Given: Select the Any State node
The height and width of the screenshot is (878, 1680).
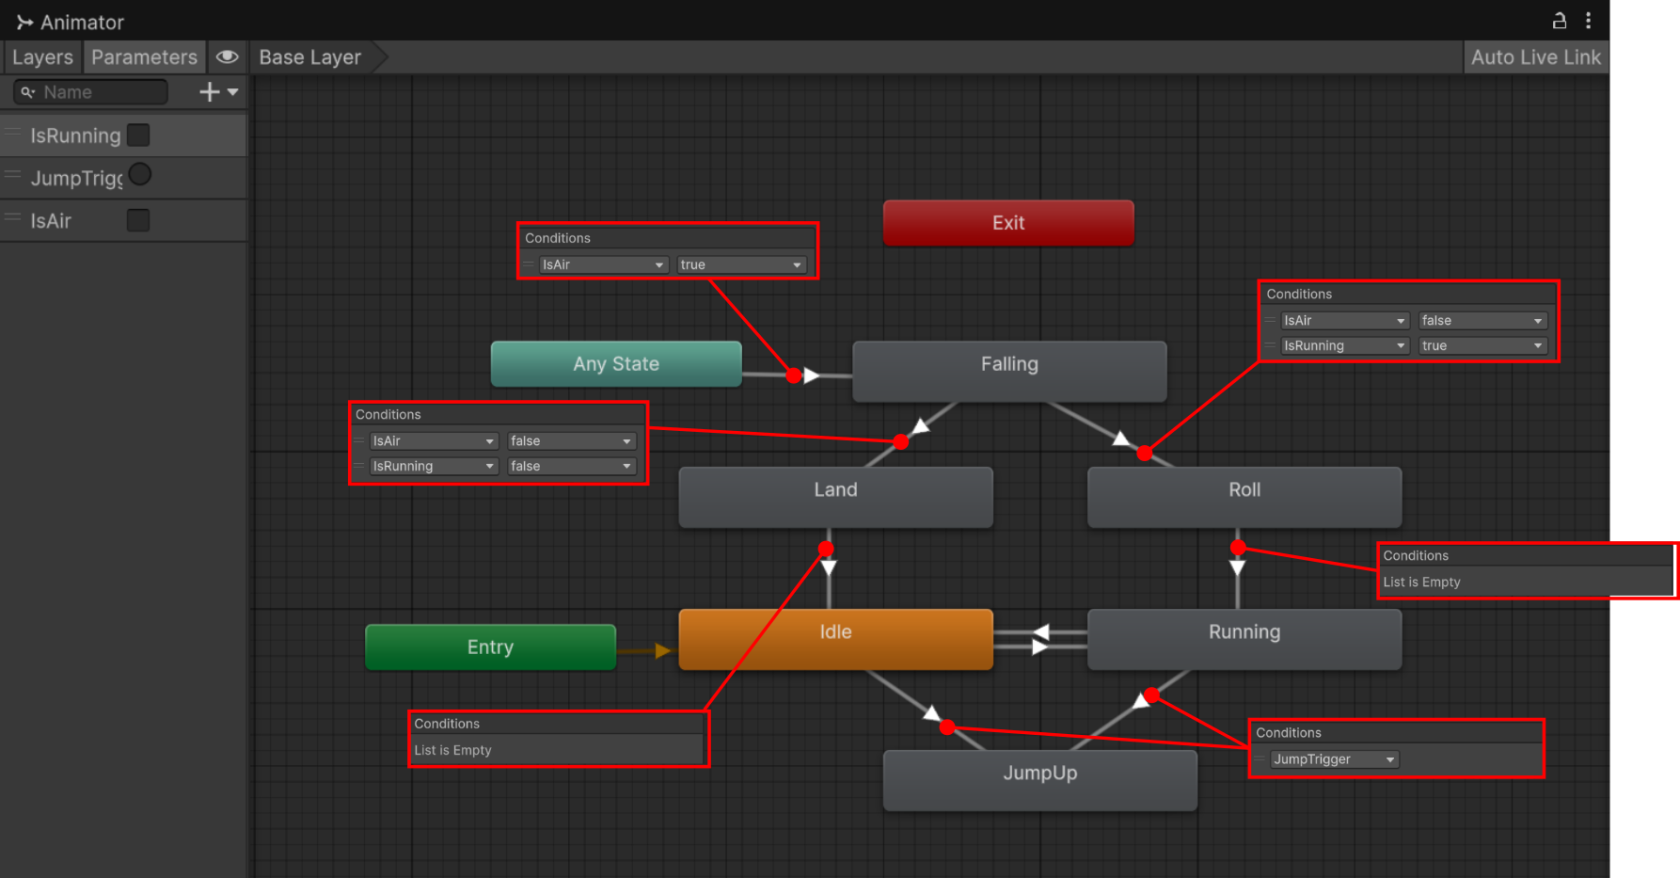Looking at the screenshot, I should (616, 364).
